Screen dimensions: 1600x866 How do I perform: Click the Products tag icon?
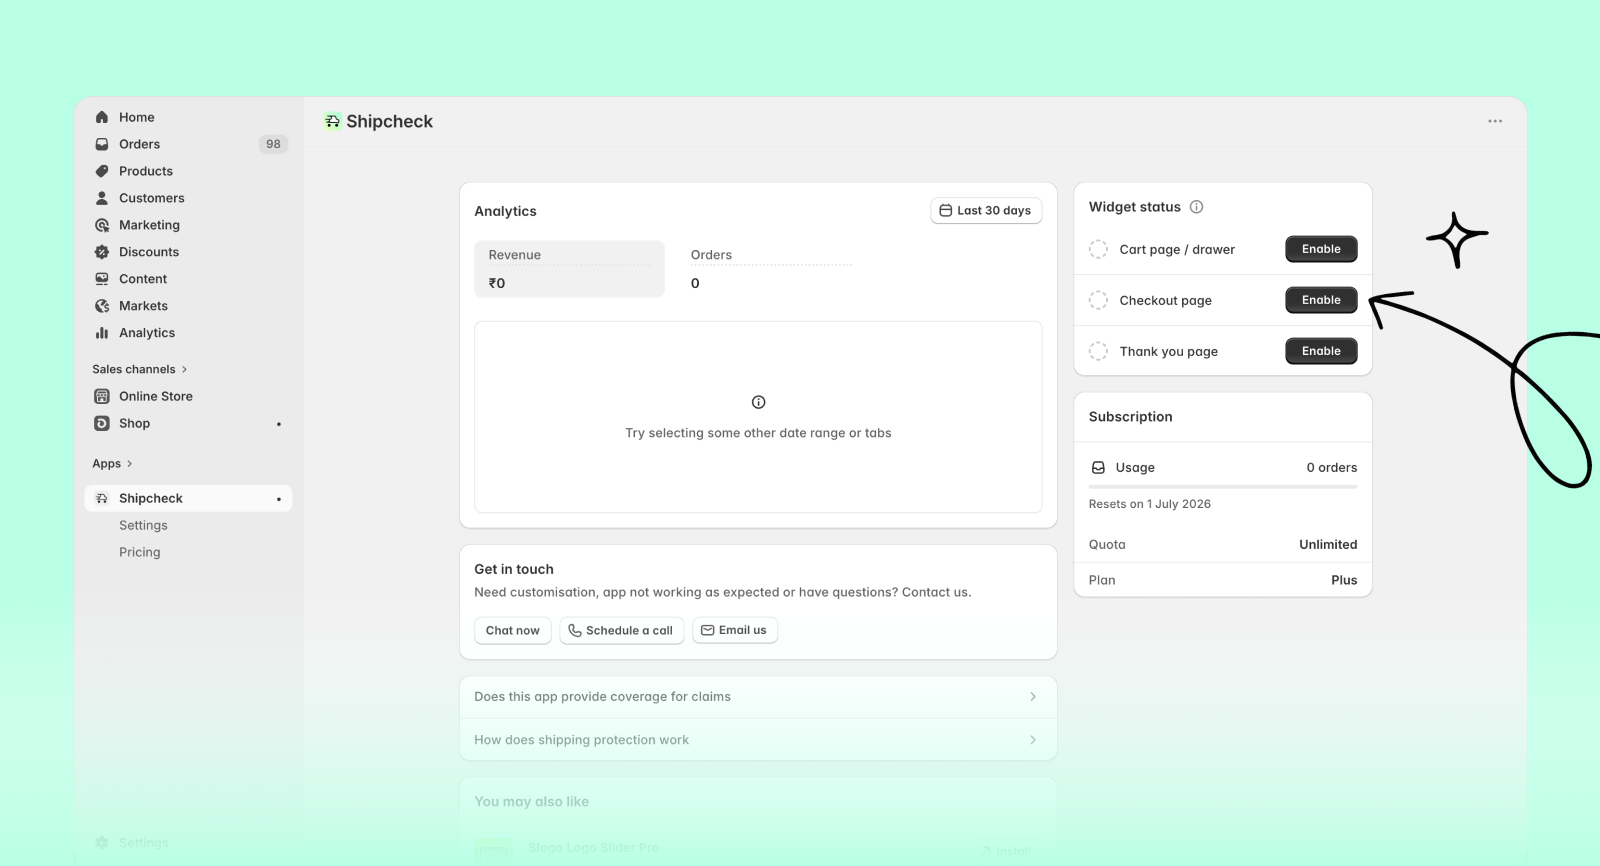(102, 171)
